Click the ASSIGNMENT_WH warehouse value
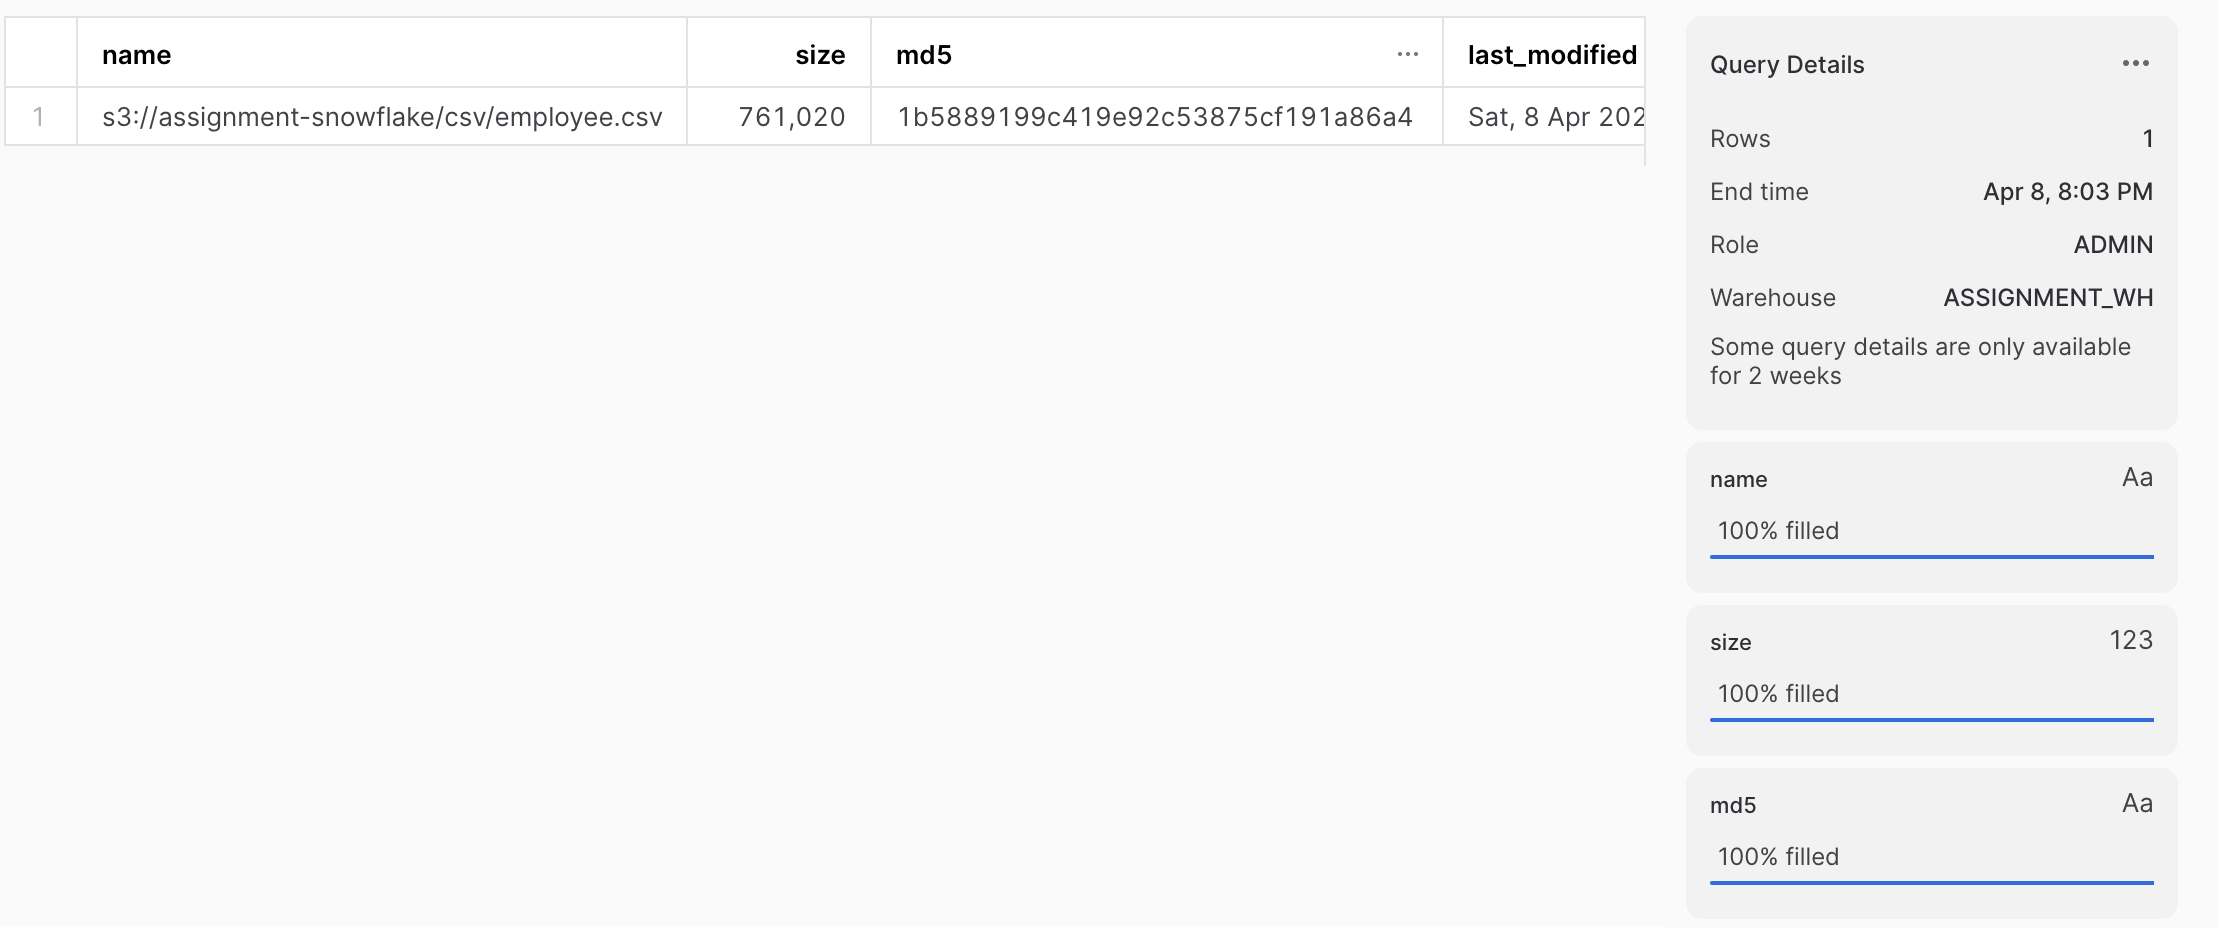This screenshot has width=2218, height=928. (x=2046, y=297)
